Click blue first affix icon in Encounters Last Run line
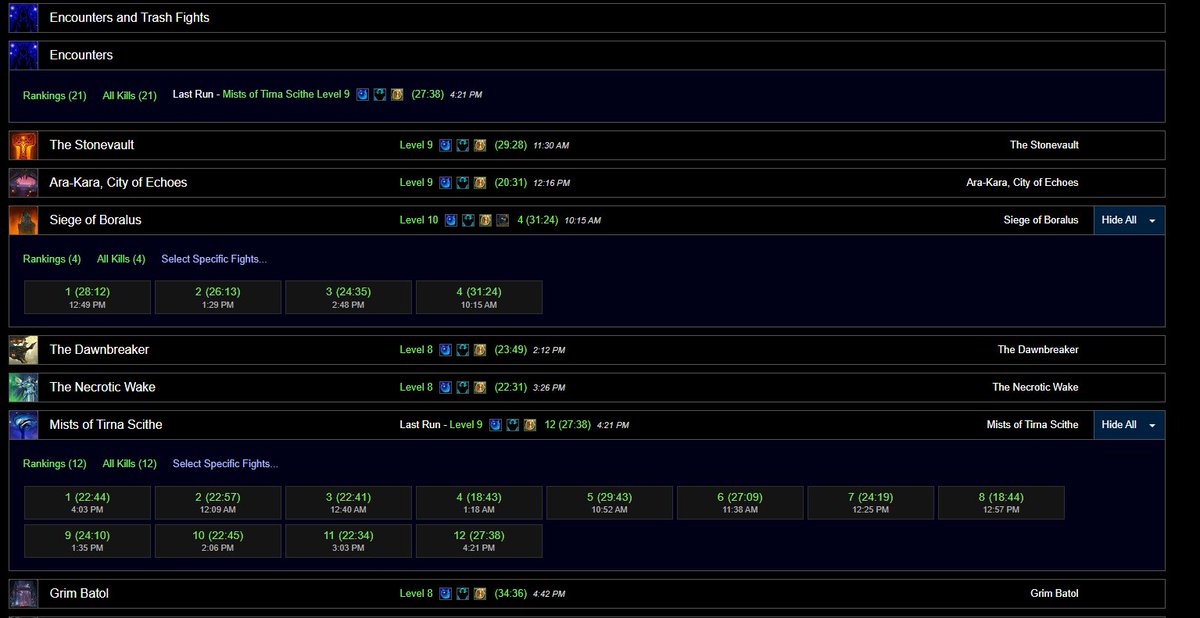The width and height of the screenshot is (1200, 618). 362,94
